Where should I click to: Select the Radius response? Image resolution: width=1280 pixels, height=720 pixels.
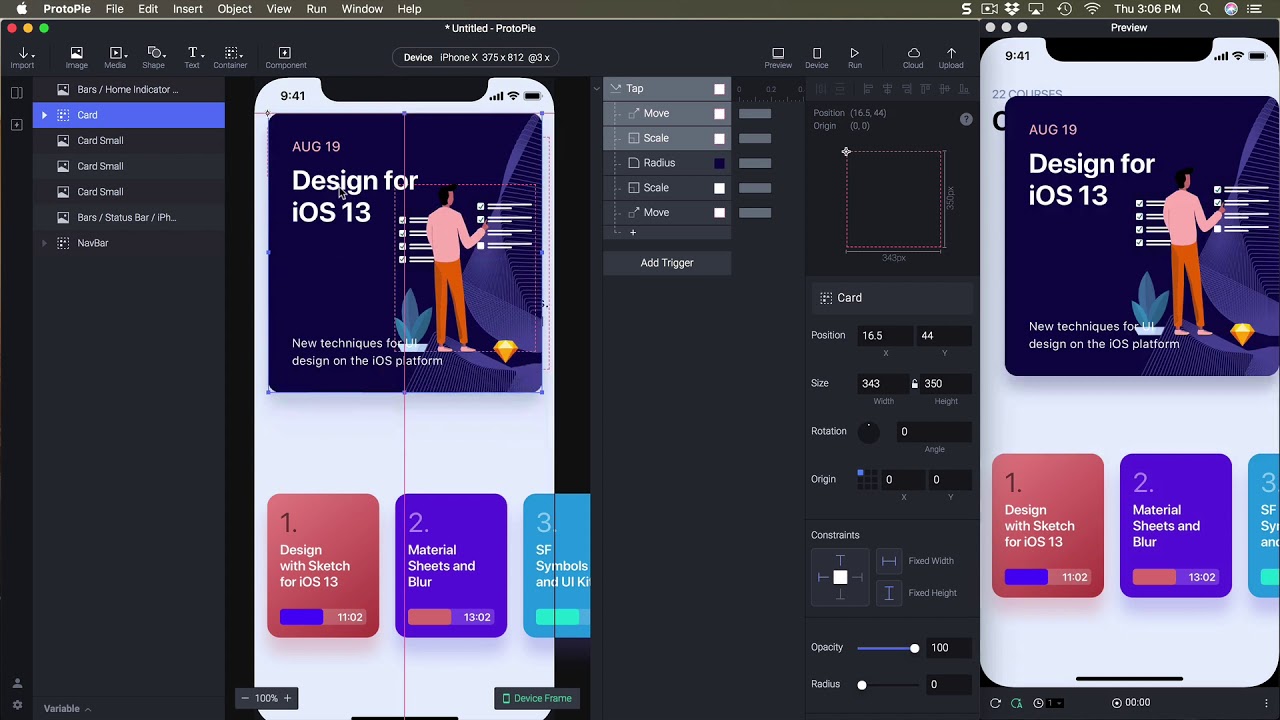667,163
